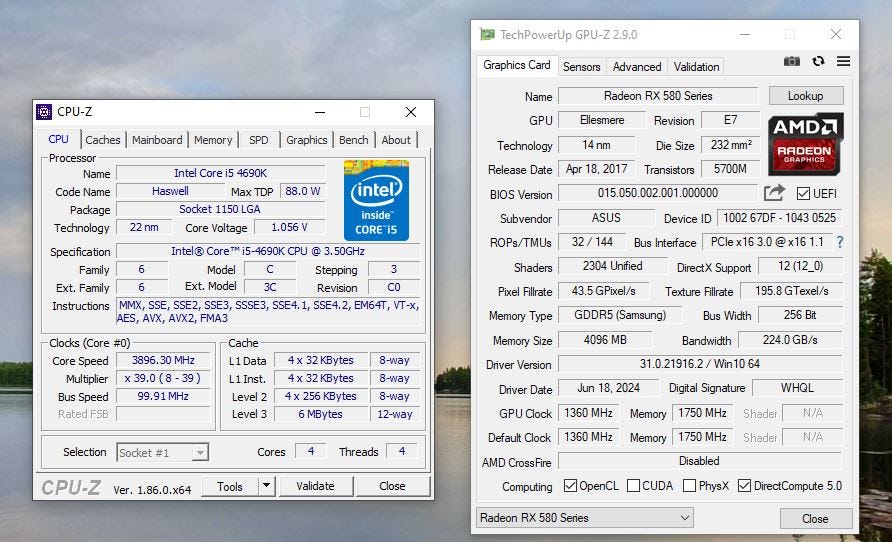This screenshot has width=892, height=542.
Task: Take a GPU-Z screenshot with camera icon
Action: click(792, 61)
